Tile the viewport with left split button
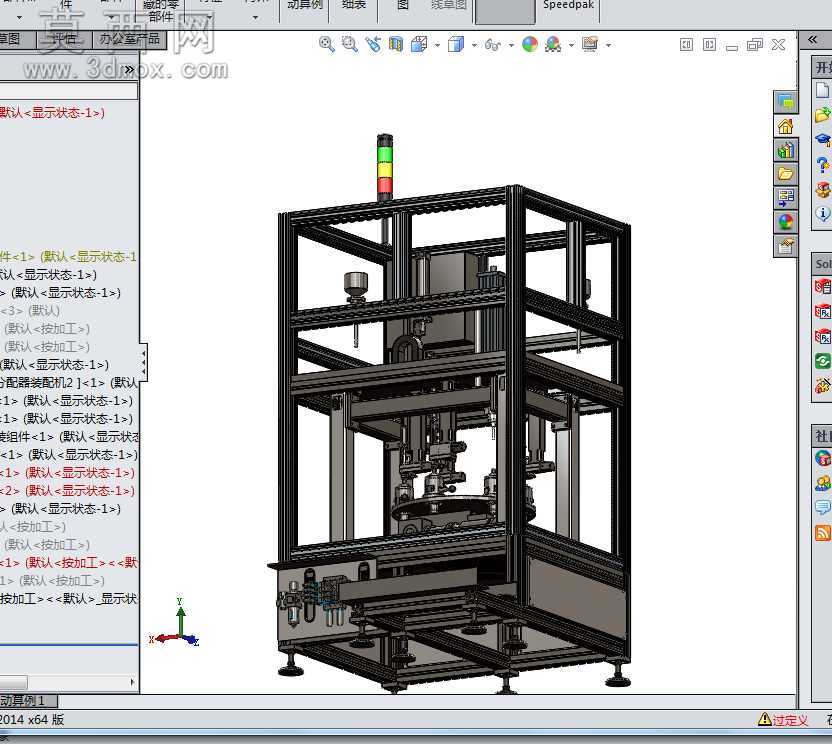Image resolution: width=832 pixels, height=744 pixels. point(686,45)
